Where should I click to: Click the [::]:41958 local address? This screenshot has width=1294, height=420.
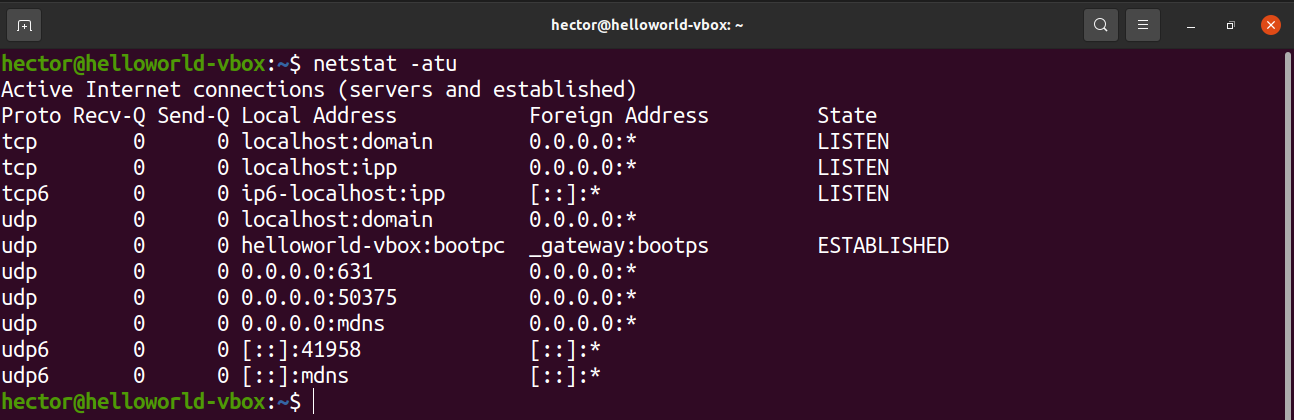pos(301,350)
